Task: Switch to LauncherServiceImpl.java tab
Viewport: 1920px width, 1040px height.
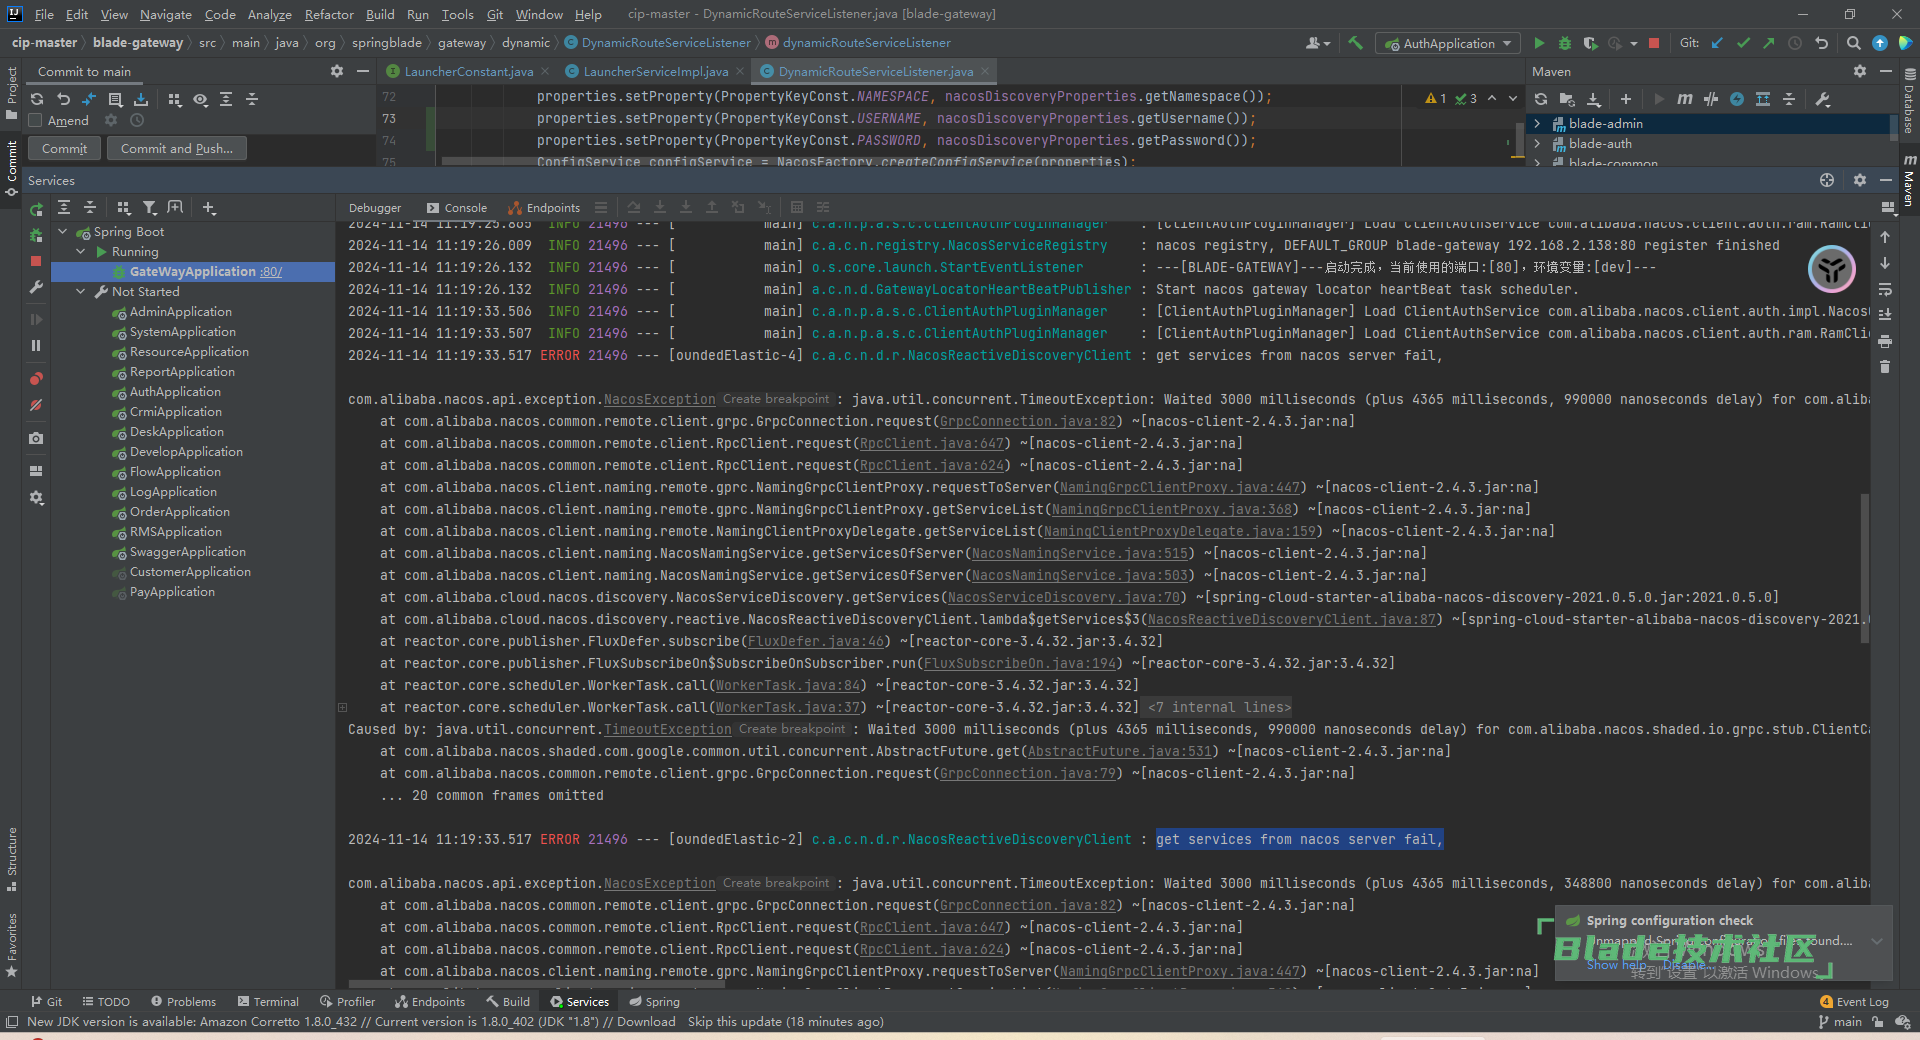Action: tap(655, 72)
